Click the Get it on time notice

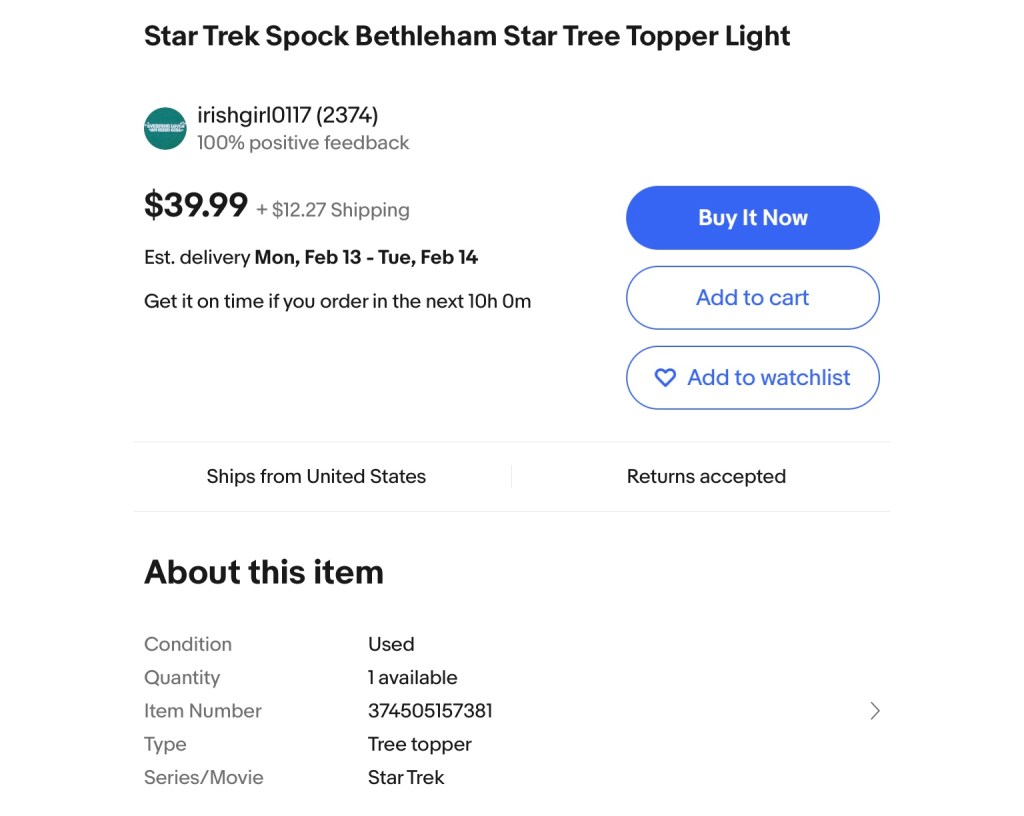(x=337, y=301)
